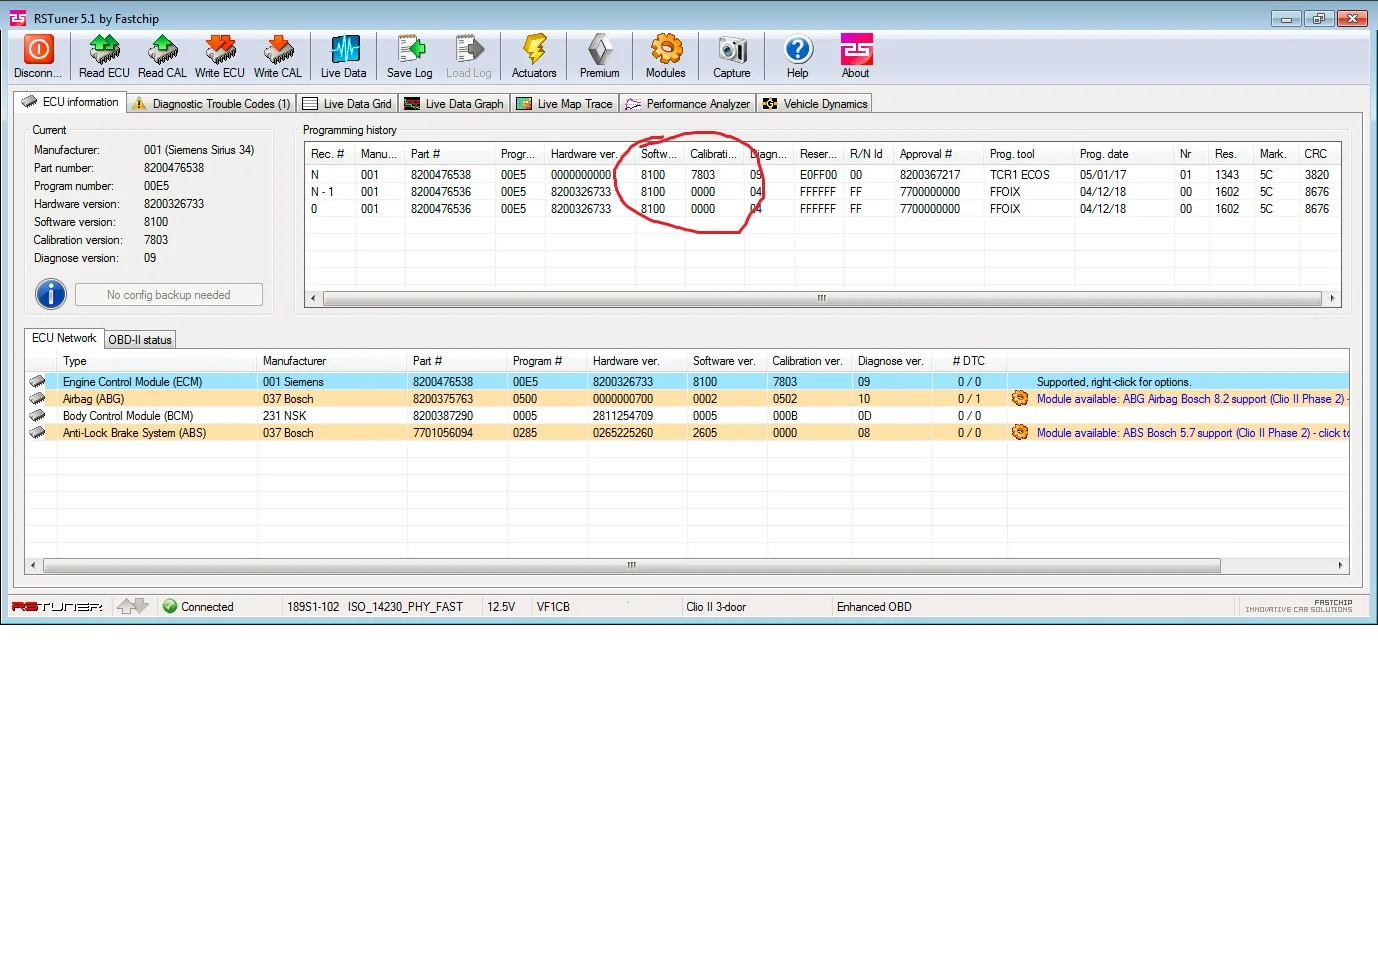This screenshot has height=960, width=1378.
Task: Click the Manufacturer column header in ECU Network
Action: click(x=332, y=361)
